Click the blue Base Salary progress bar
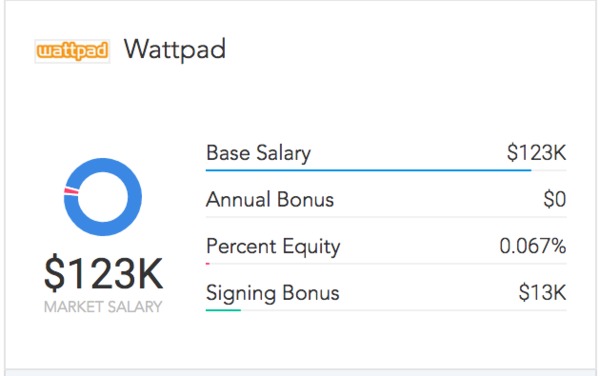 368,170
